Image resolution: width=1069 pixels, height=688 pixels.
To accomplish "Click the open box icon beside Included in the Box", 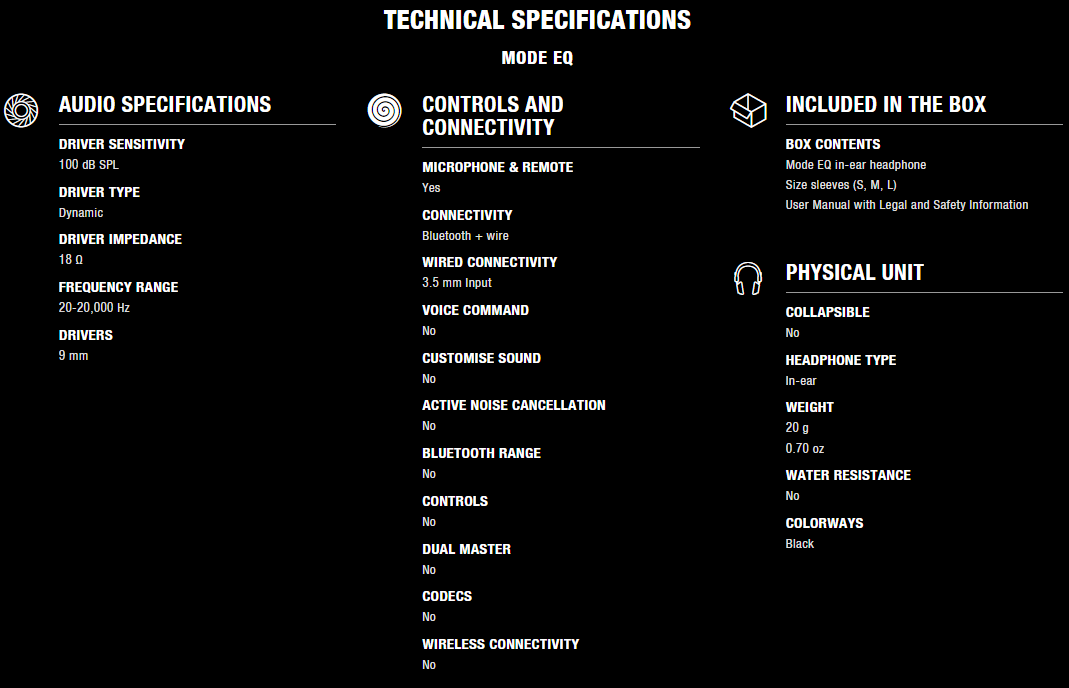I will [x=748, y=110].
